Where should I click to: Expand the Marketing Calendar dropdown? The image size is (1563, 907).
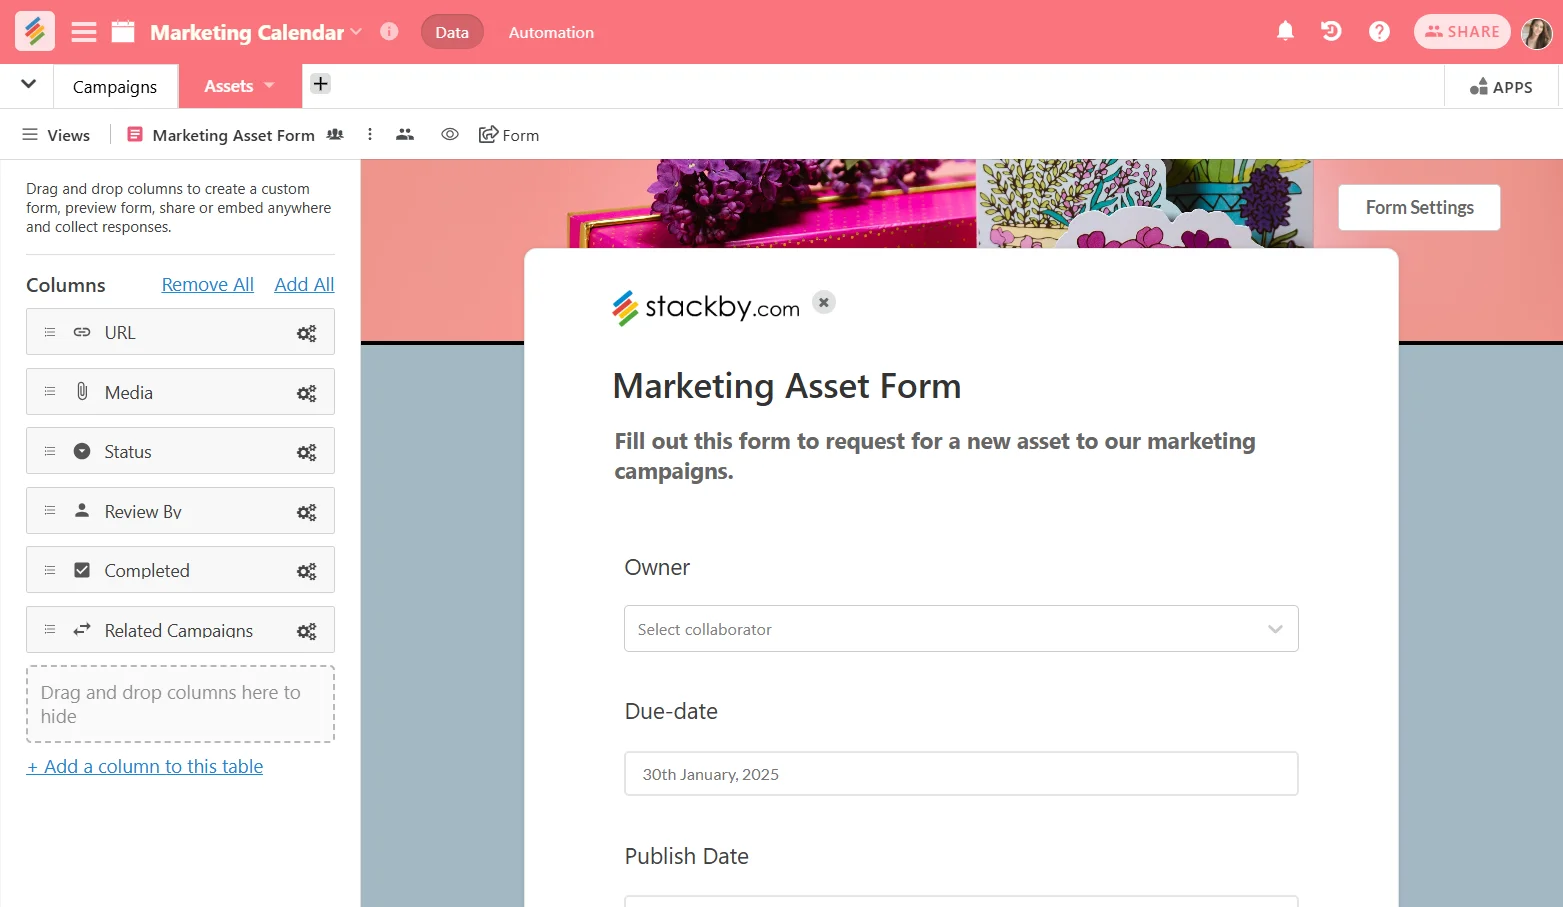tap(356, 31)
